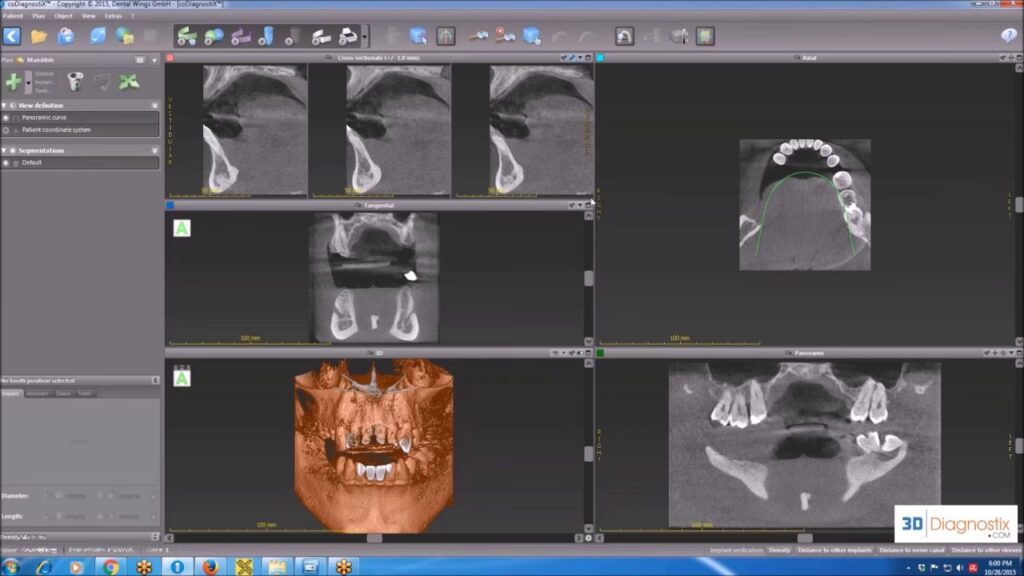This screenshot has height=576, width=1024.
Task: Click the green plus add object icon
Action: pyautogui.click(x=14, y=81)
